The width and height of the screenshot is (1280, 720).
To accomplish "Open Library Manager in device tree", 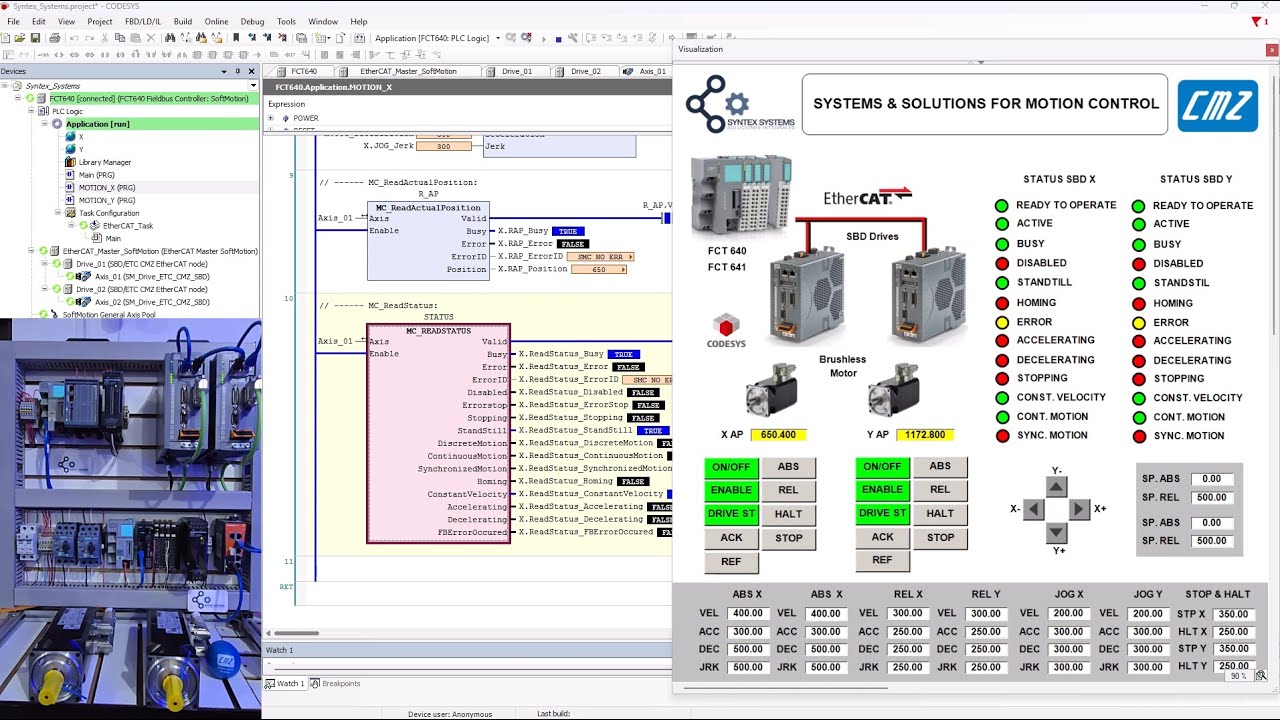I will [104, 162].
